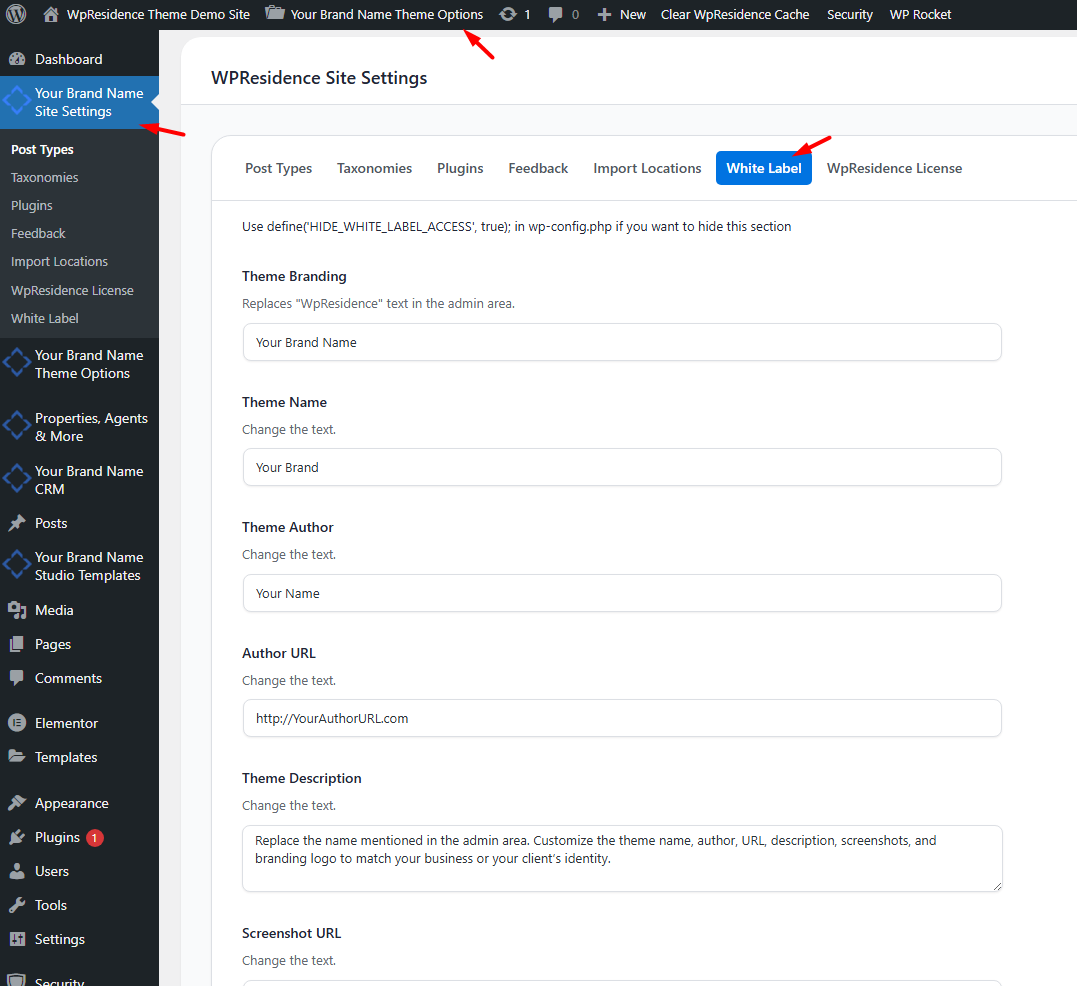1077x986 pixels.
Task: Click the HIDE_WHITE_LABEL_ACCESS hint text
Action: [x=517, y=227]
